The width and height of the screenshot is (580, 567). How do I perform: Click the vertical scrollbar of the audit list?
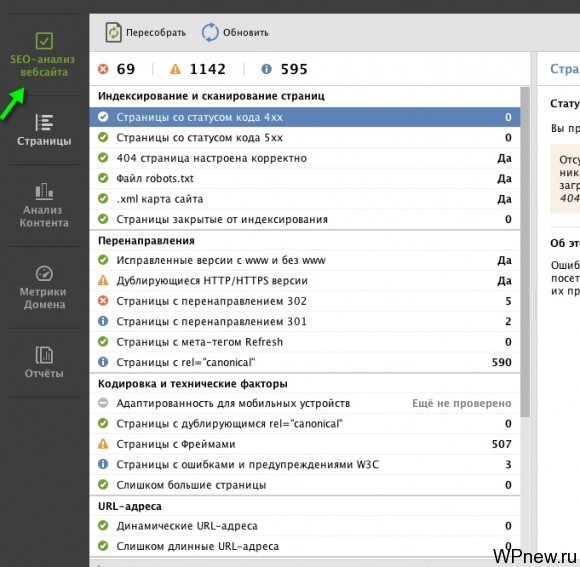click(x=525, y=252)
